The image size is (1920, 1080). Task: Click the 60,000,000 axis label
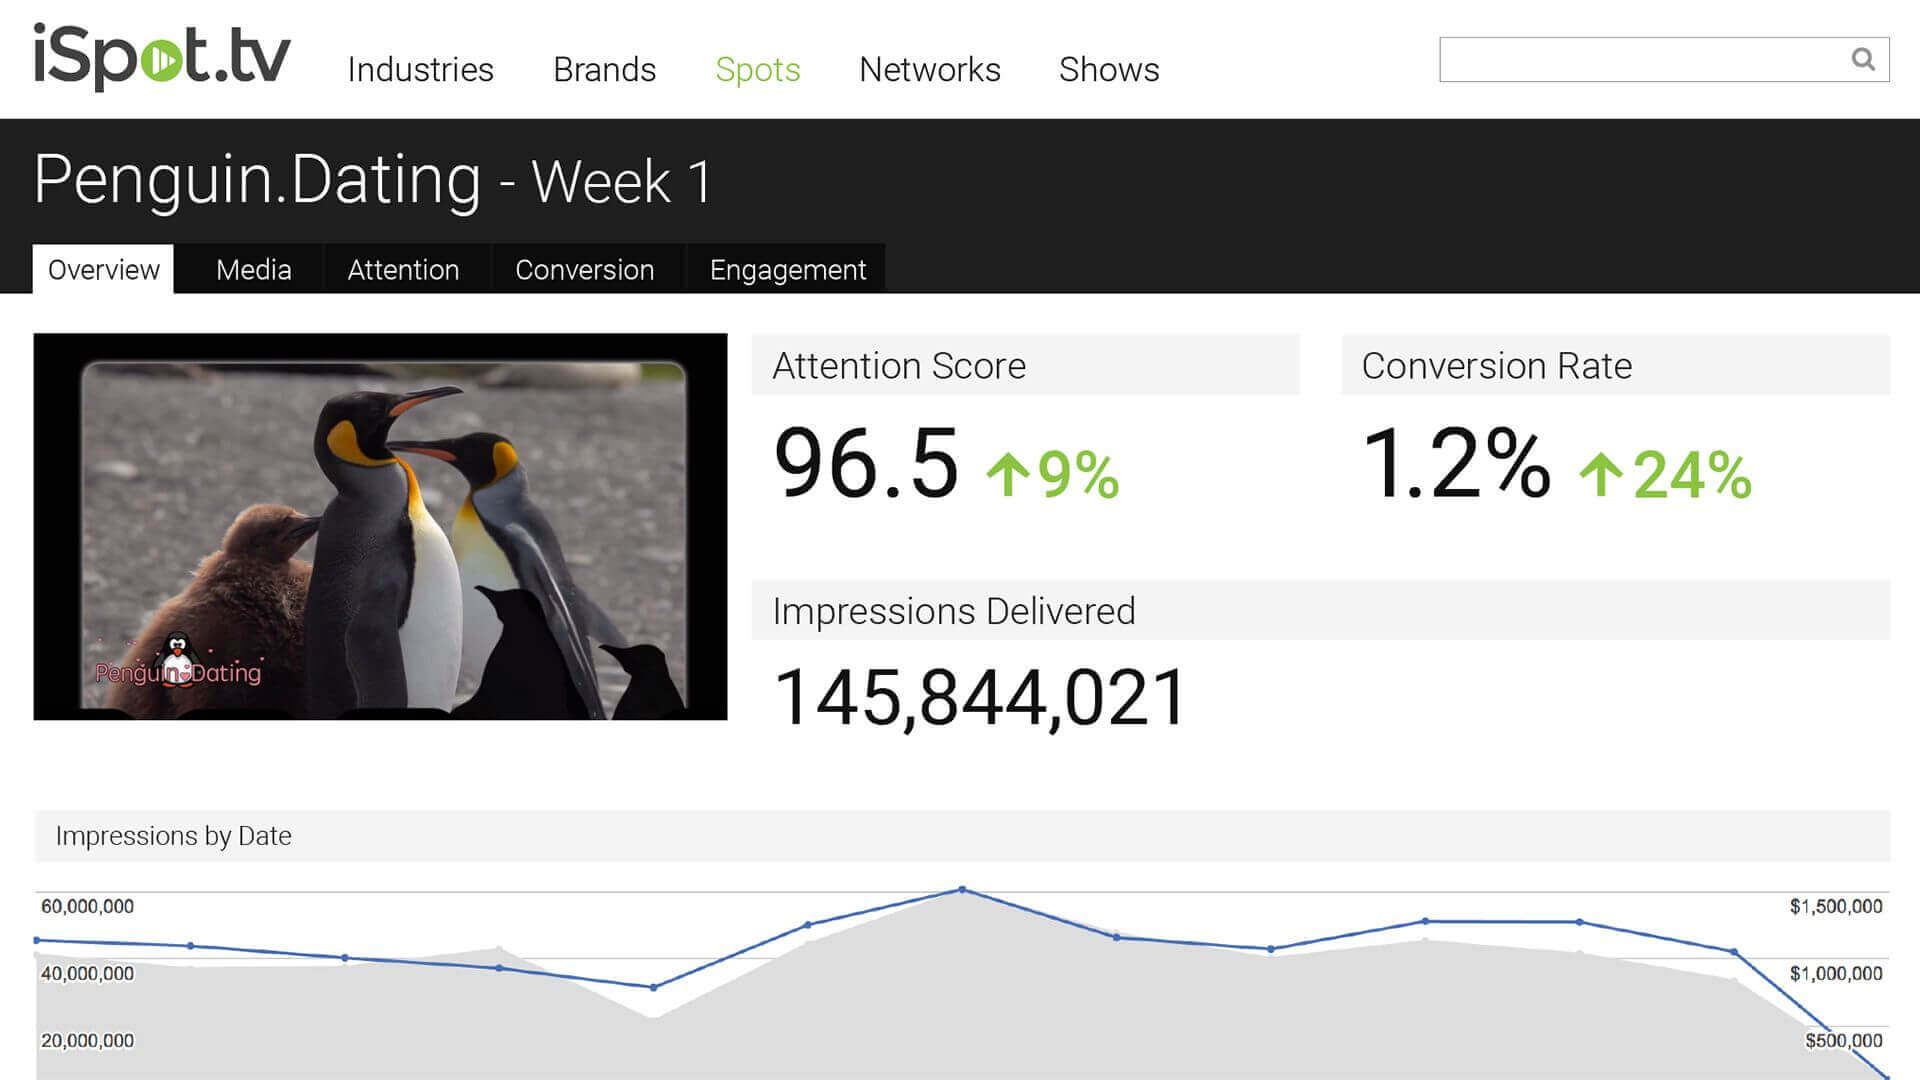click(87, 906)
